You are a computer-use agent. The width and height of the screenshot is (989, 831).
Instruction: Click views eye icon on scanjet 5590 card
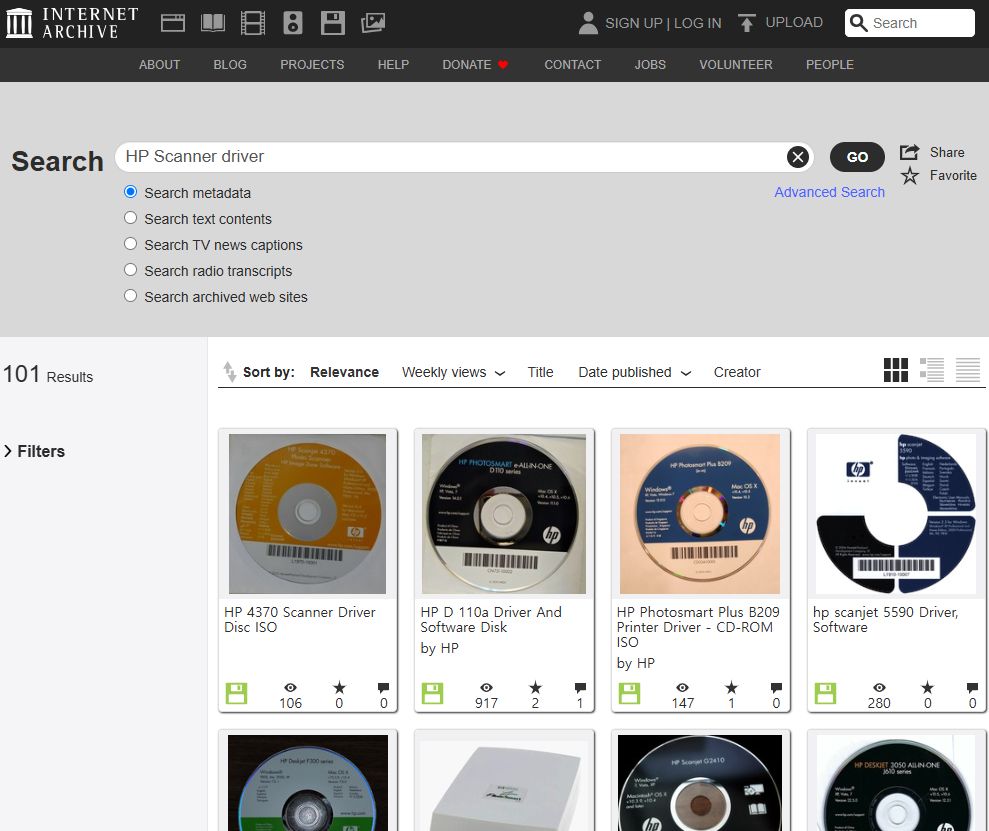tap(879, 688)
